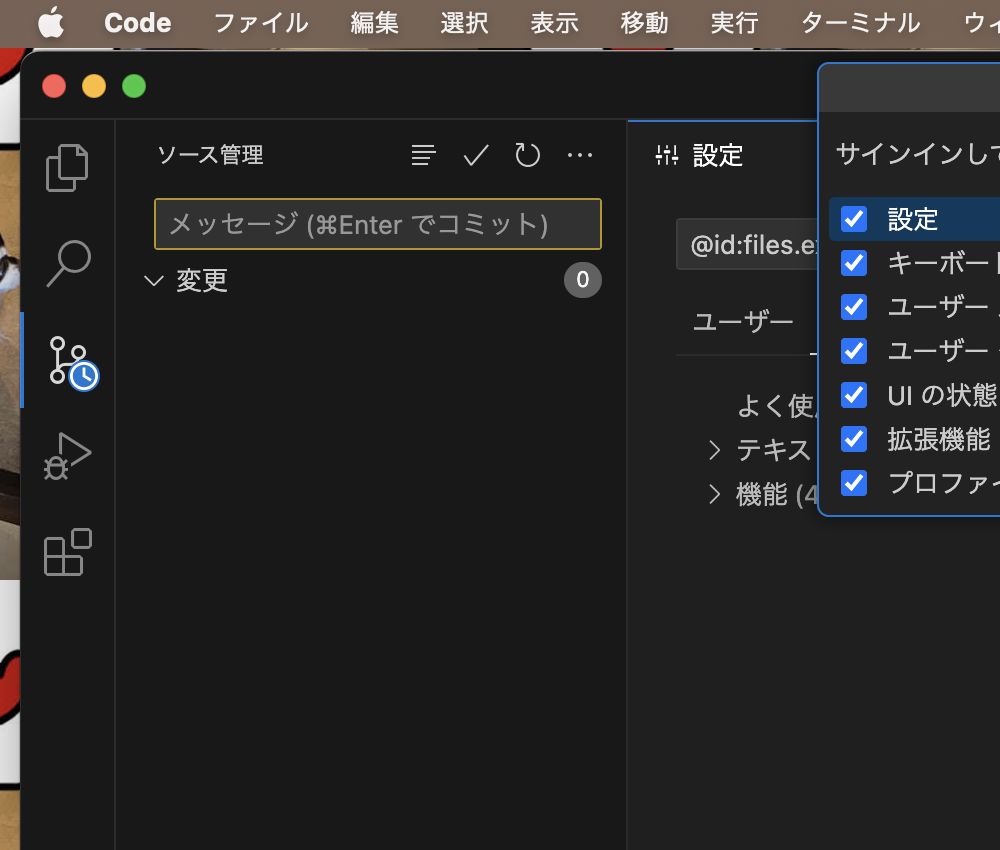
Task: Select よく使用するもの settings category
Action: (770, 405)
